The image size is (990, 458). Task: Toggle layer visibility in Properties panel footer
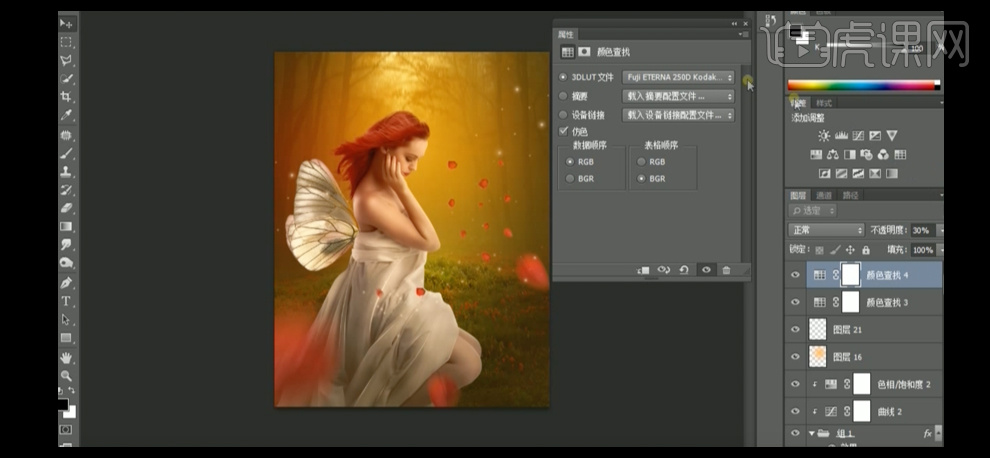[x=706, y=270]
